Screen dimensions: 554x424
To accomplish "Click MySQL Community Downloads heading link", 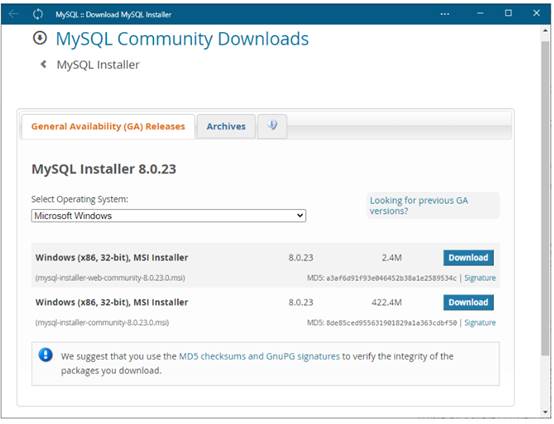I will 182,39.
